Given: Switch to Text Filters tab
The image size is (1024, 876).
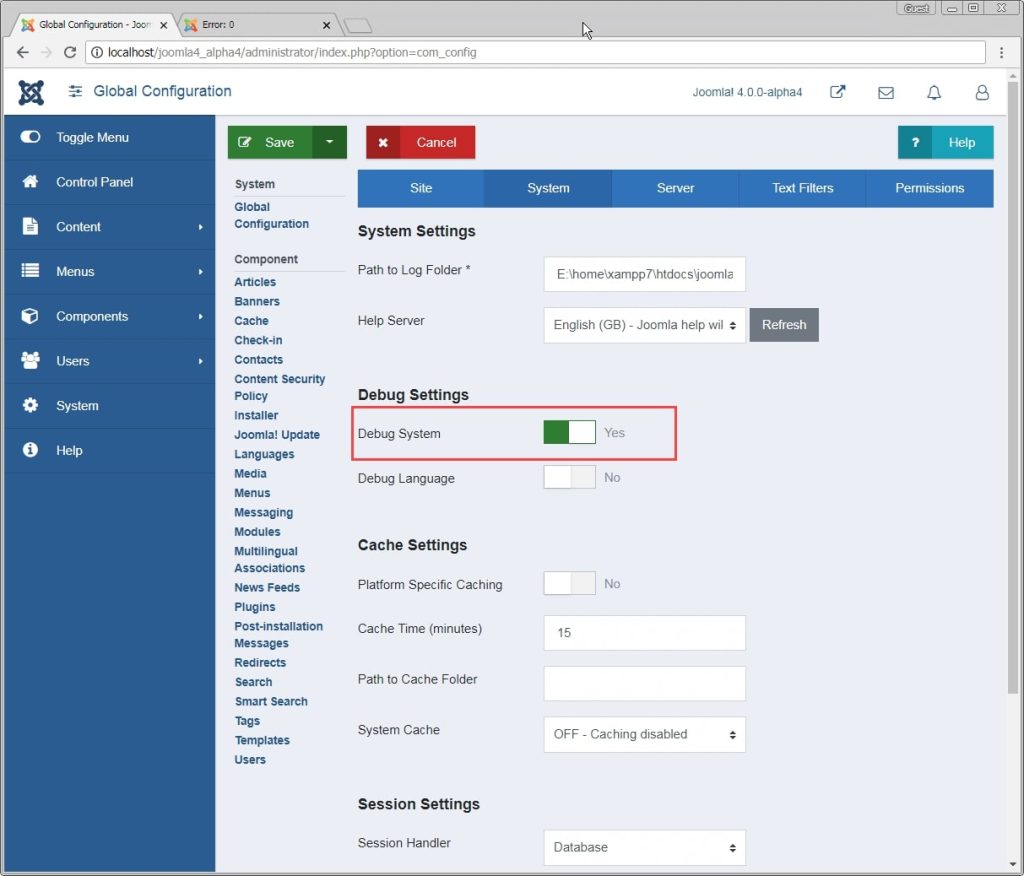Looking at the screenshot, I should (x=803, y=188).
